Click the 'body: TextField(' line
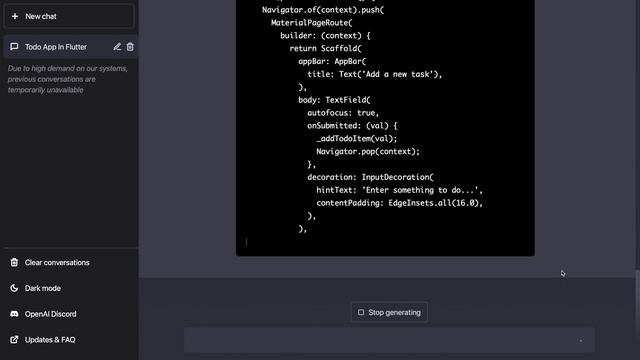Screen dimensions: 640x360 coord(334,100)
